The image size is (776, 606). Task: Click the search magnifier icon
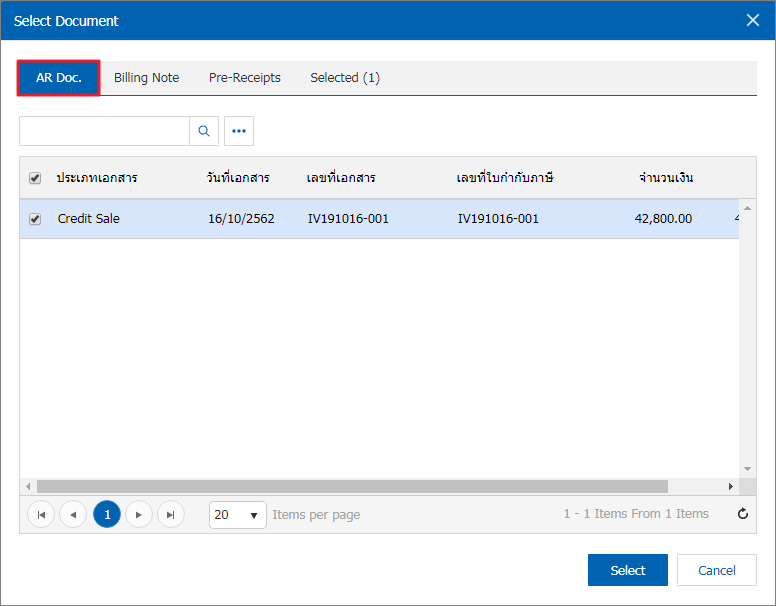pyautogui.click(x=204, y=131)
